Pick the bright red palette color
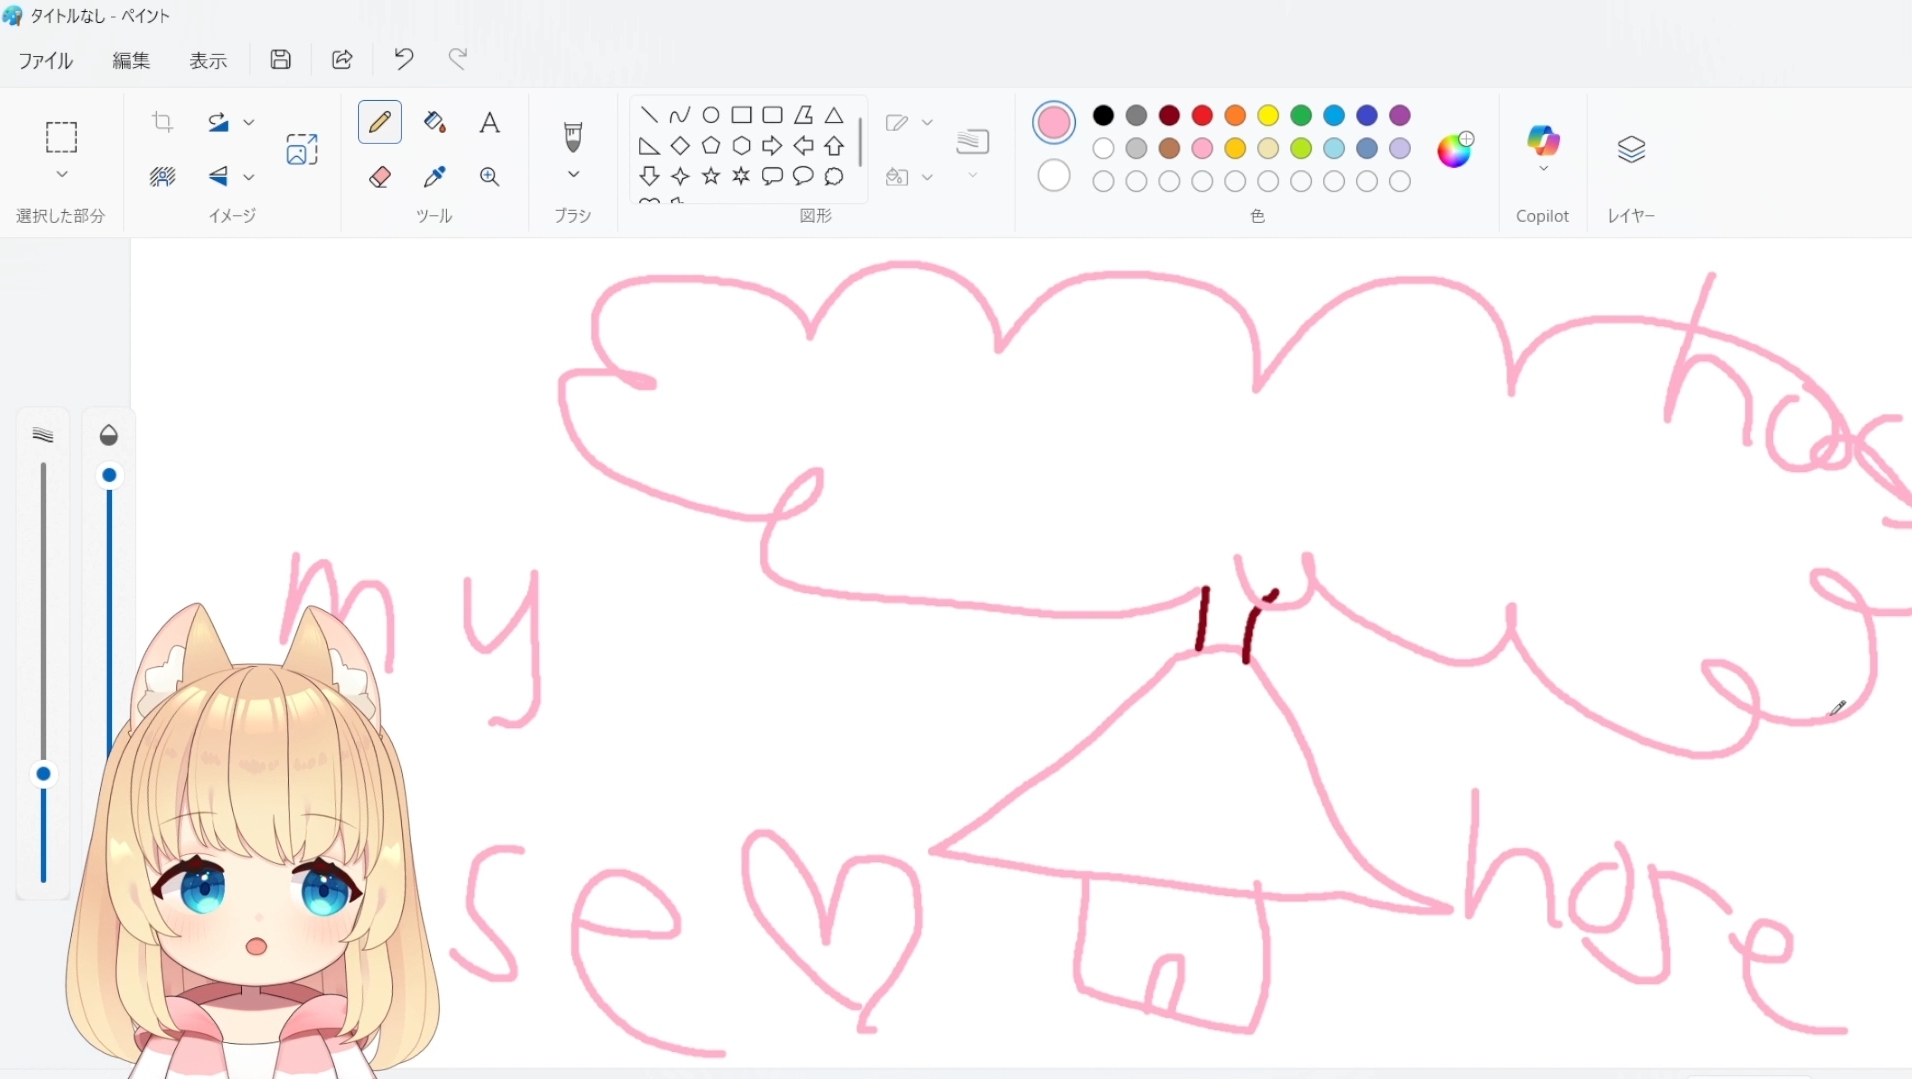This screenshot has height=1079, width=1912. coord(1202,115)
